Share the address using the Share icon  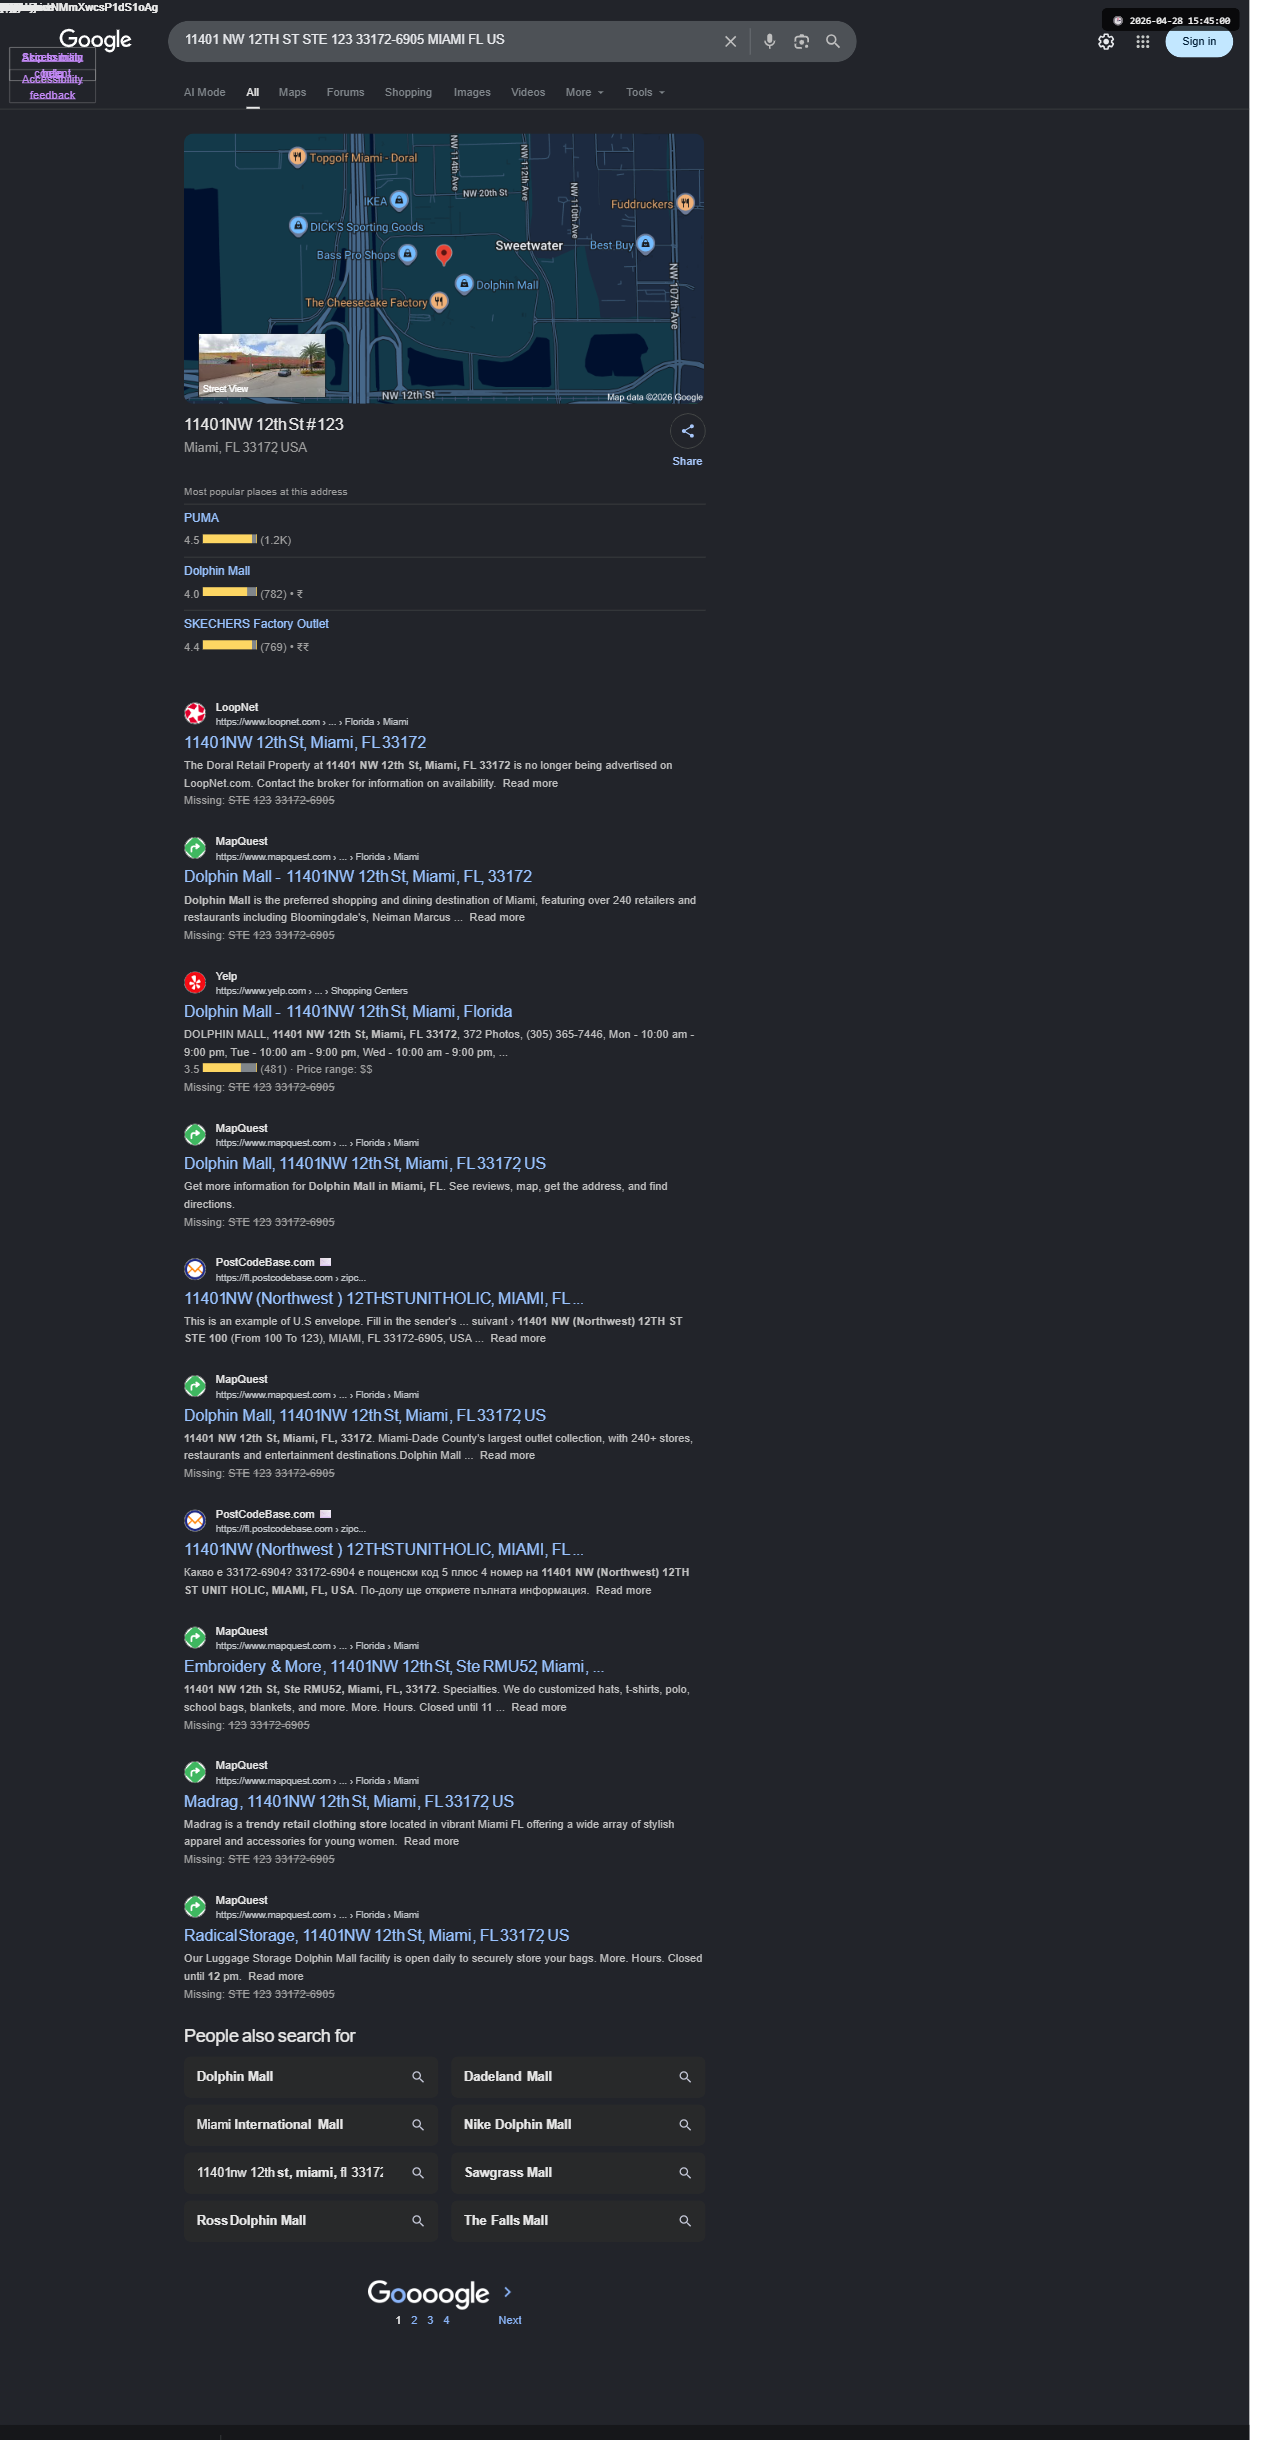point(687,431)
